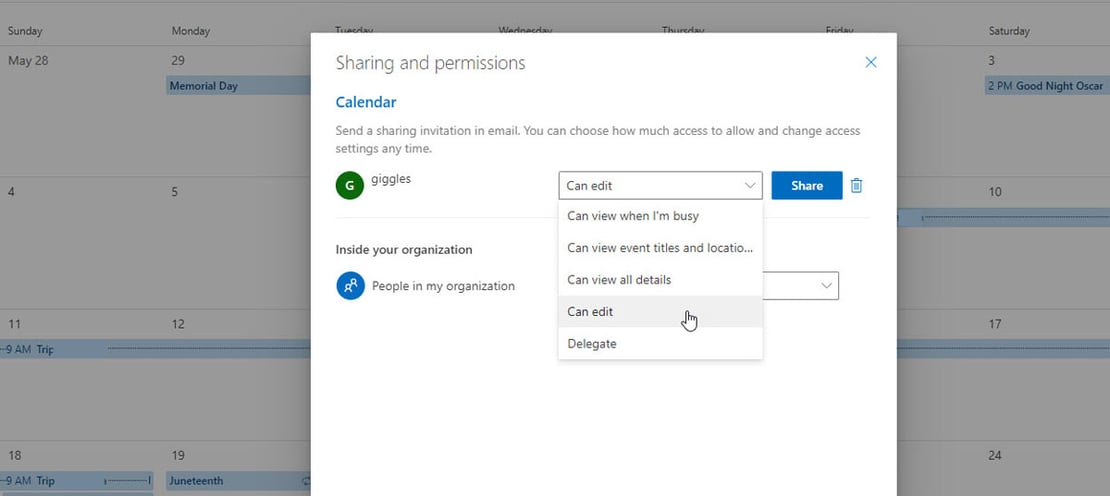Viewport: 1110px width, 496px height.
Task: Delete giggles using the trash icon
Action: 856,185
